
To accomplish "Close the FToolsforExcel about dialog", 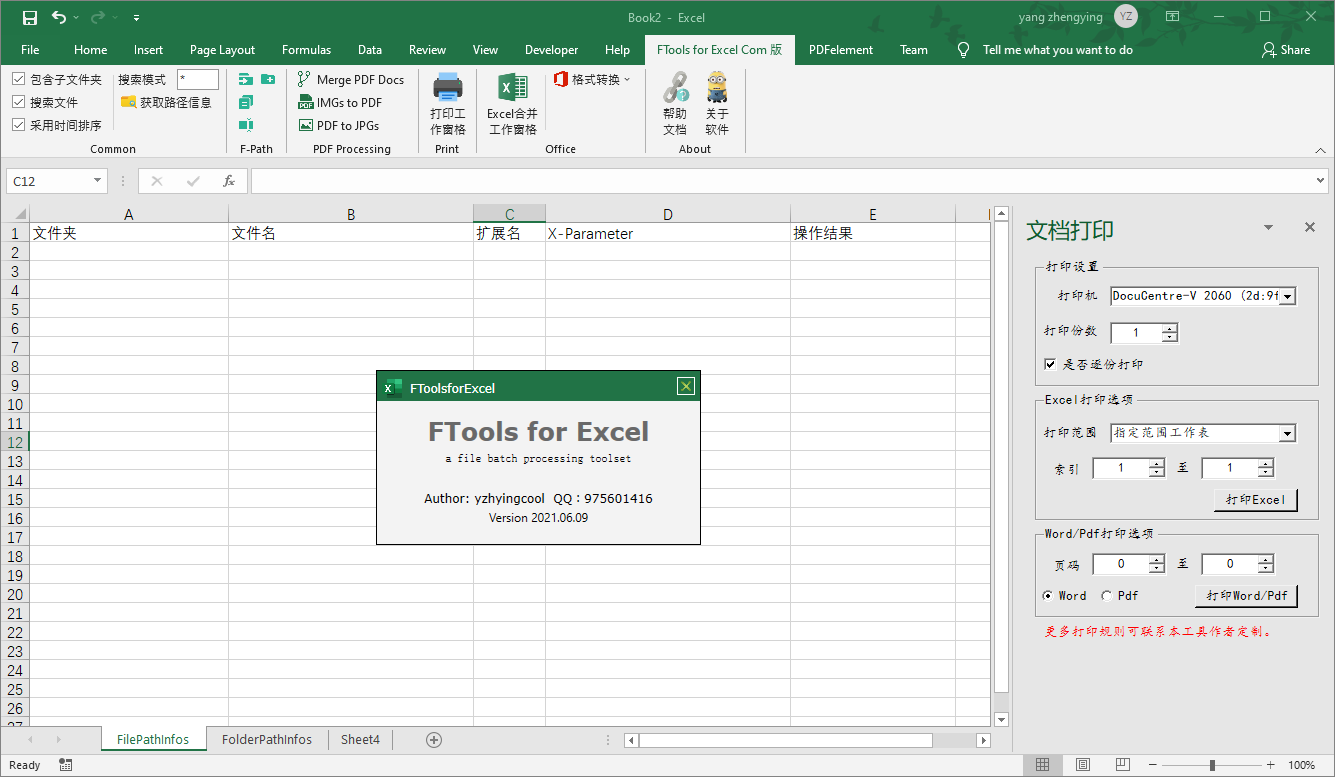I will [685, 387].
